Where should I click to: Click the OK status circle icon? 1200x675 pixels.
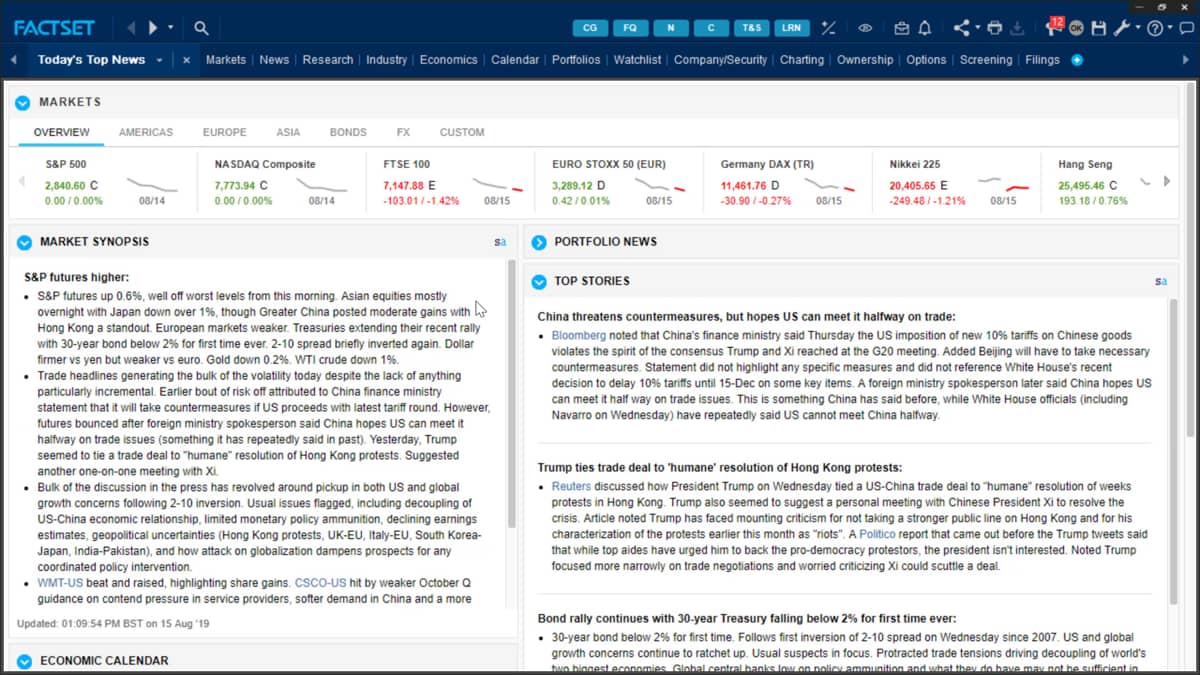coord(1076,28)
